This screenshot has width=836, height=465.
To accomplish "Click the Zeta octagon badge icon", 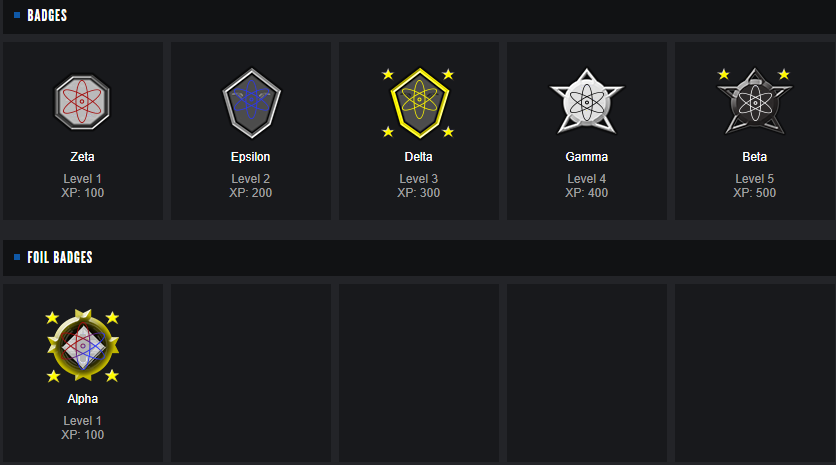I will [x=82, y=102].
